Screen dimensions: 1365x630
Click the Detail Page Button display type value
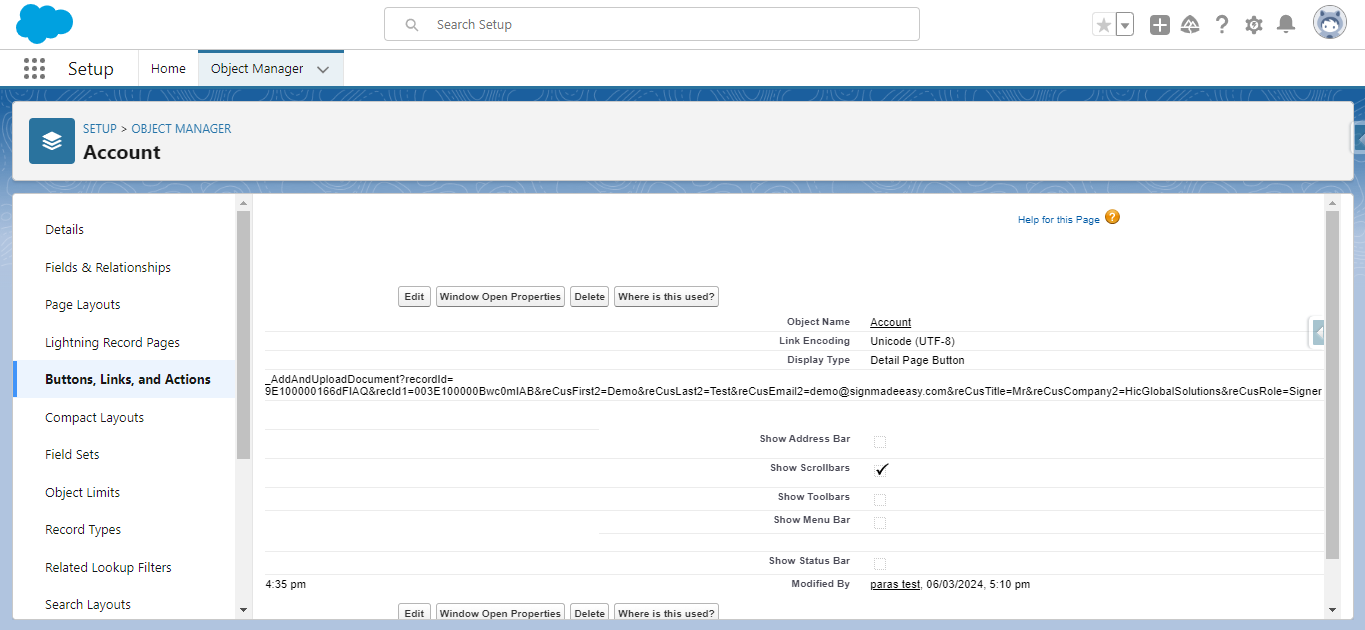pyautogui.click(x=917, y=360)
